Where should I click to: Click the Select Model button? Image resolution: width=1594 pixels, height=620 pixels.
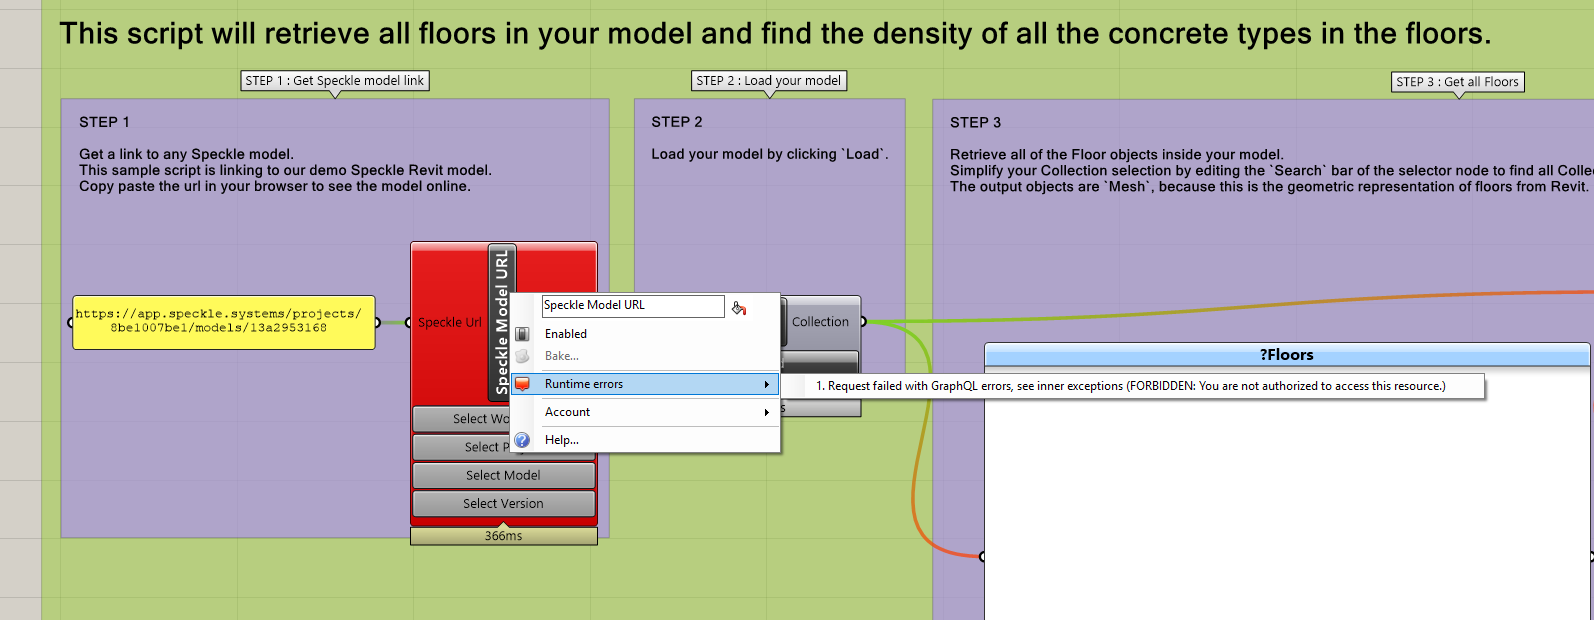503,475
